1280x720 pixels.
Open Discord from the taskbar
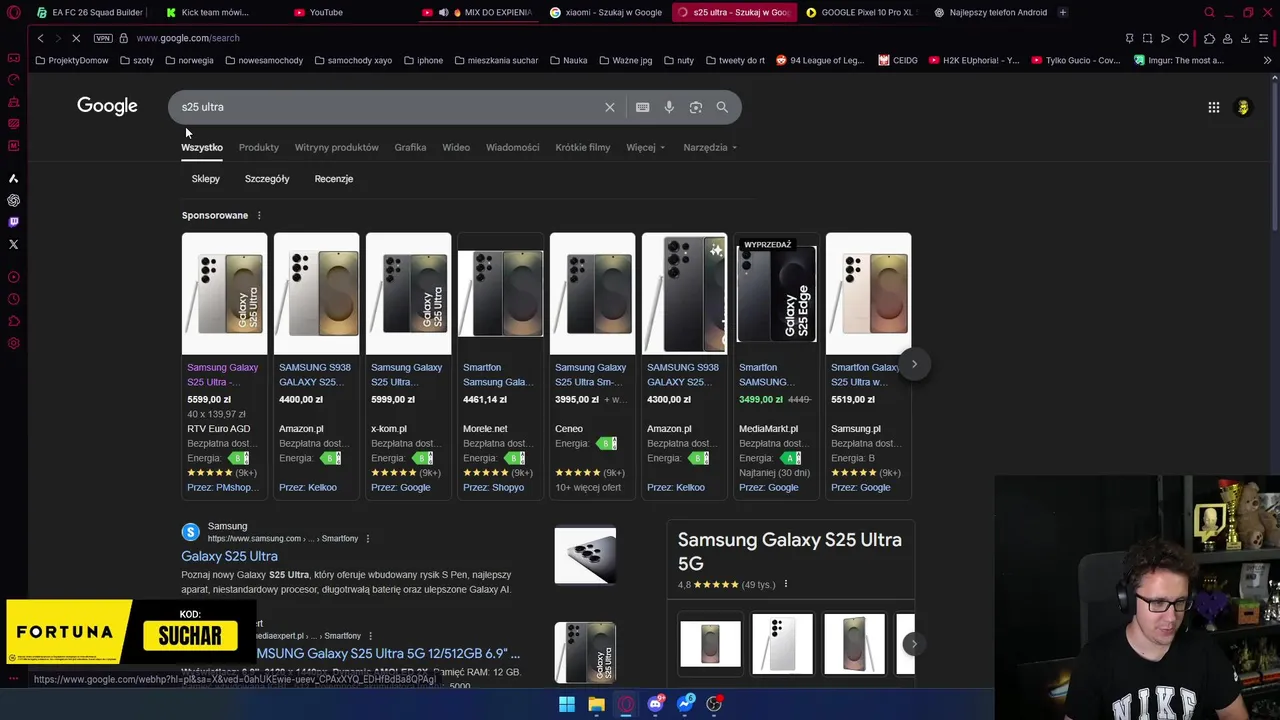[x=655, y=704]
